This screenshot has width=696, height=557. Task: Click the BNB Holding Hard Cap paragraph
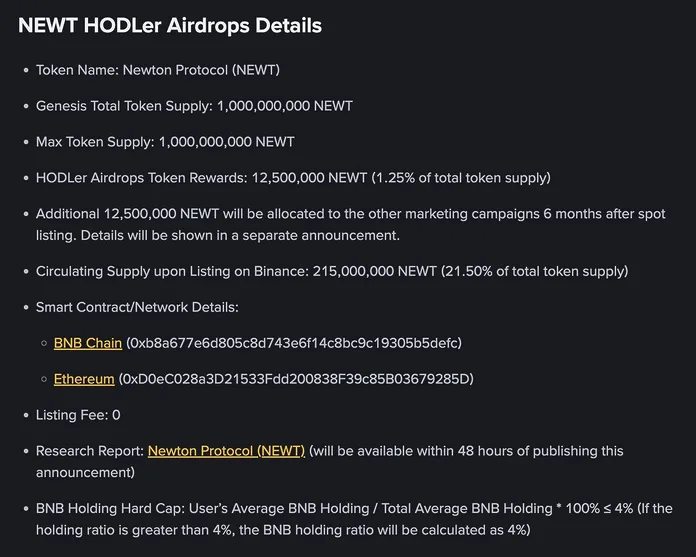click(x=354, y=519)
